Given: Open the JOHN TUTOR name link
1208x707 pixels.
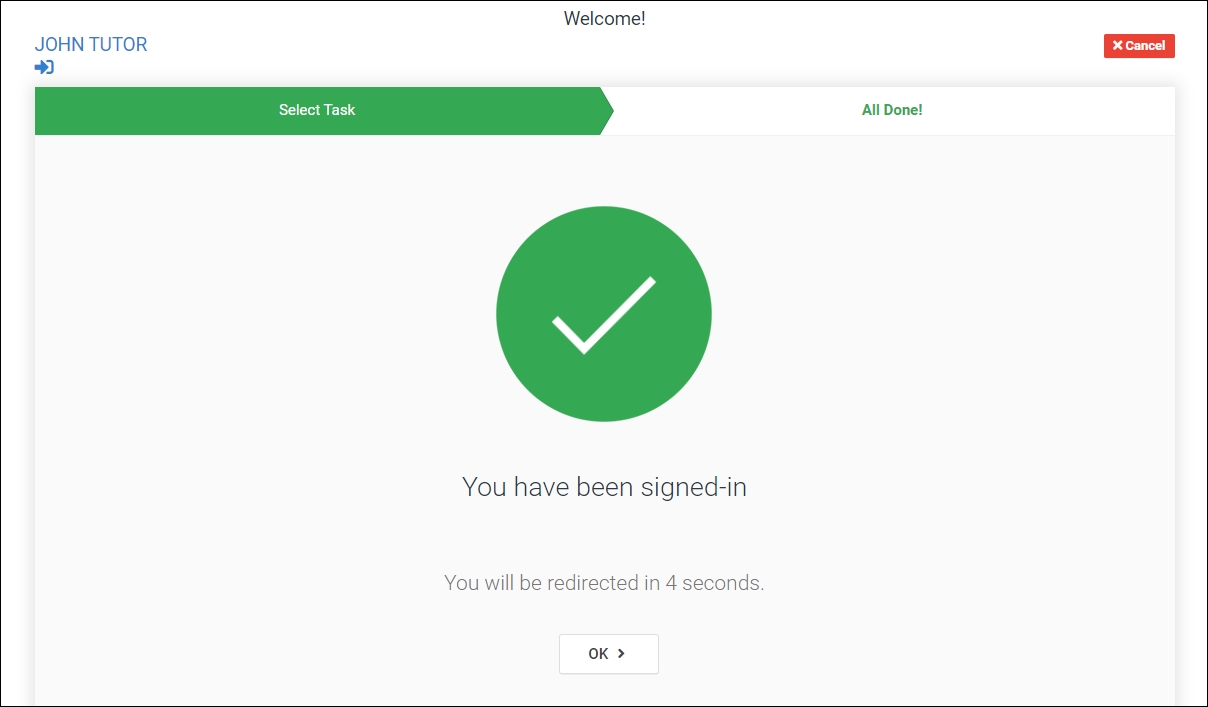Looking at the screenshot, I should (91, 44).
